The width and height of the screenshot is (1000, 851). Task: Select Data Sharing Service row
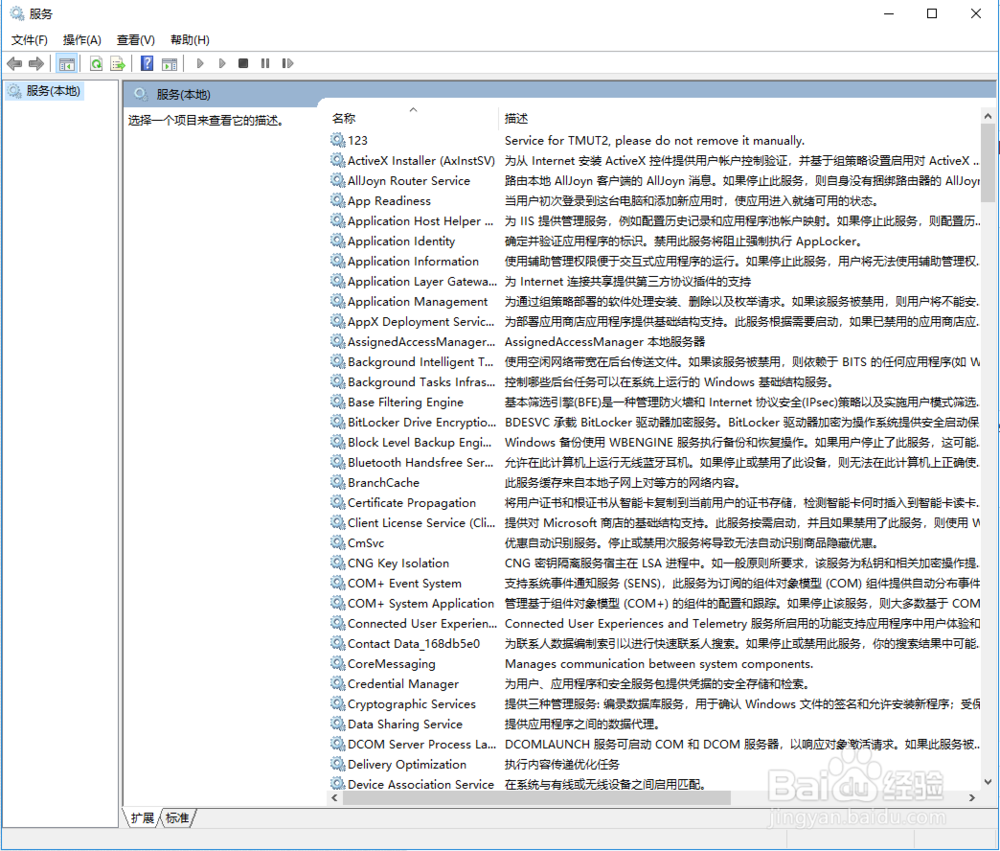point(655,724)
